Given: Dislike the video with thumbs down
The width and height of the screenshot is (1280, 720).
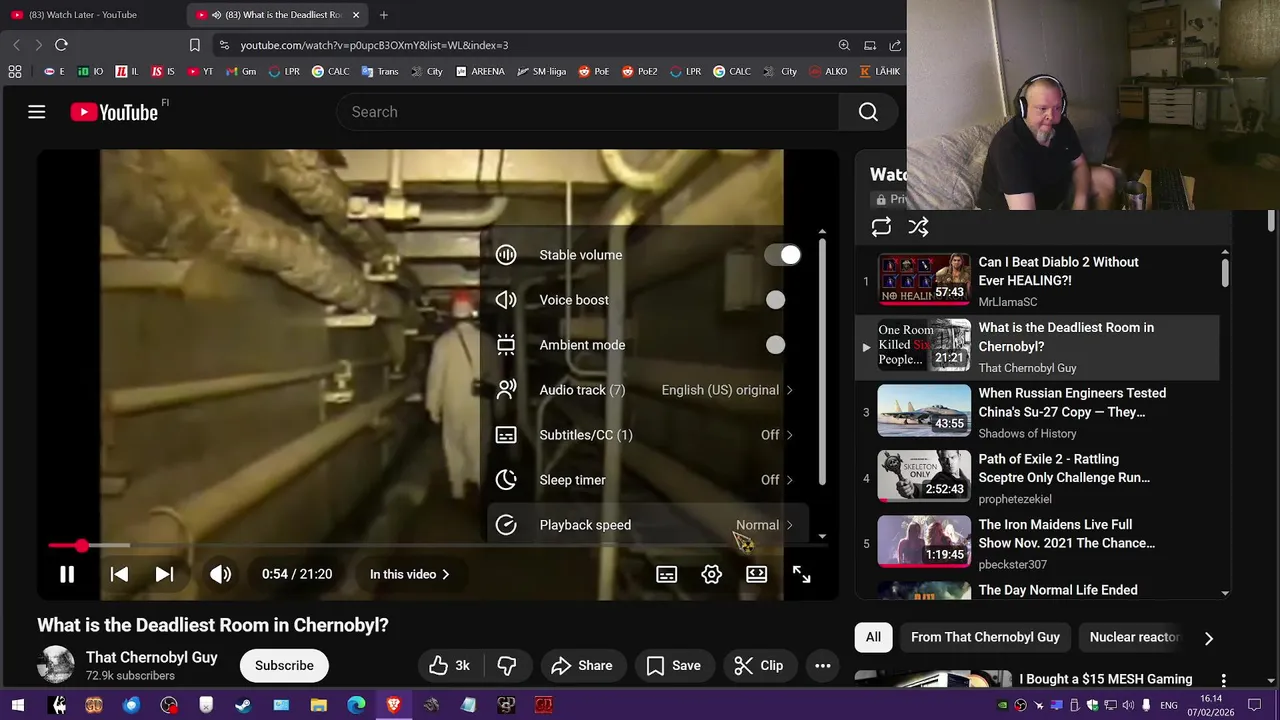Looking at the screenshot, I should click(507, 665).
